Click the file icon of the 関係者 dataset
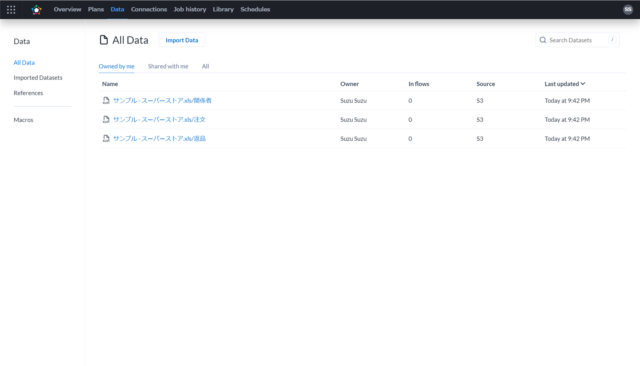640x366 pixels. click(x=106, y=100)
